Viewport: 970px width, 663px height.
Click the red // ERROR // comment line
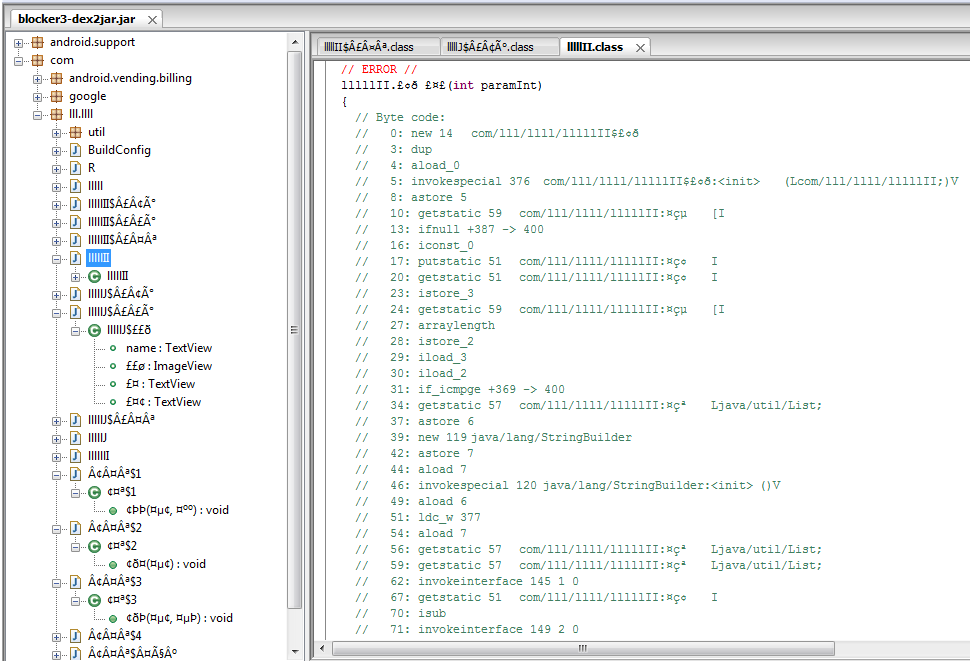point(379,69)
